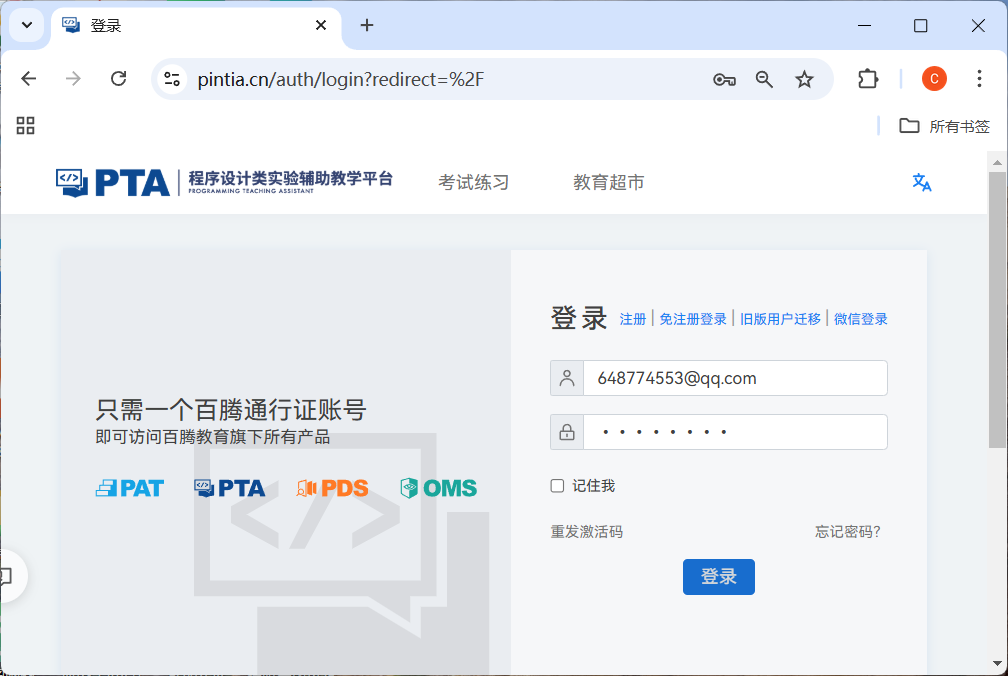Reload the page with the refresh icon

pos(118,79)
